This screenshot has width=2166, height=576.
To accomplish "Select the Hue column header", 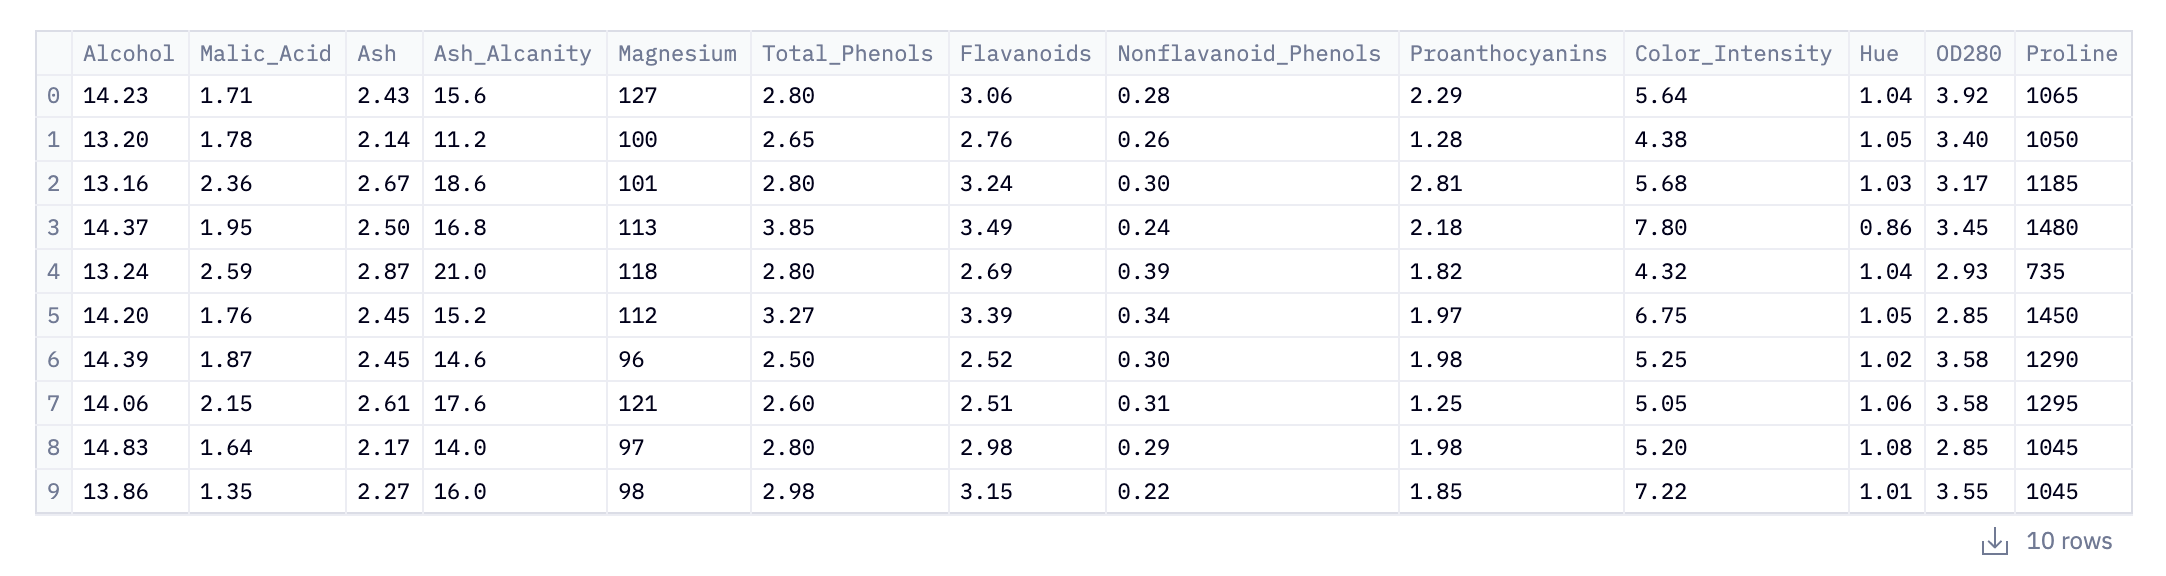I will [x=1886, y=54].
